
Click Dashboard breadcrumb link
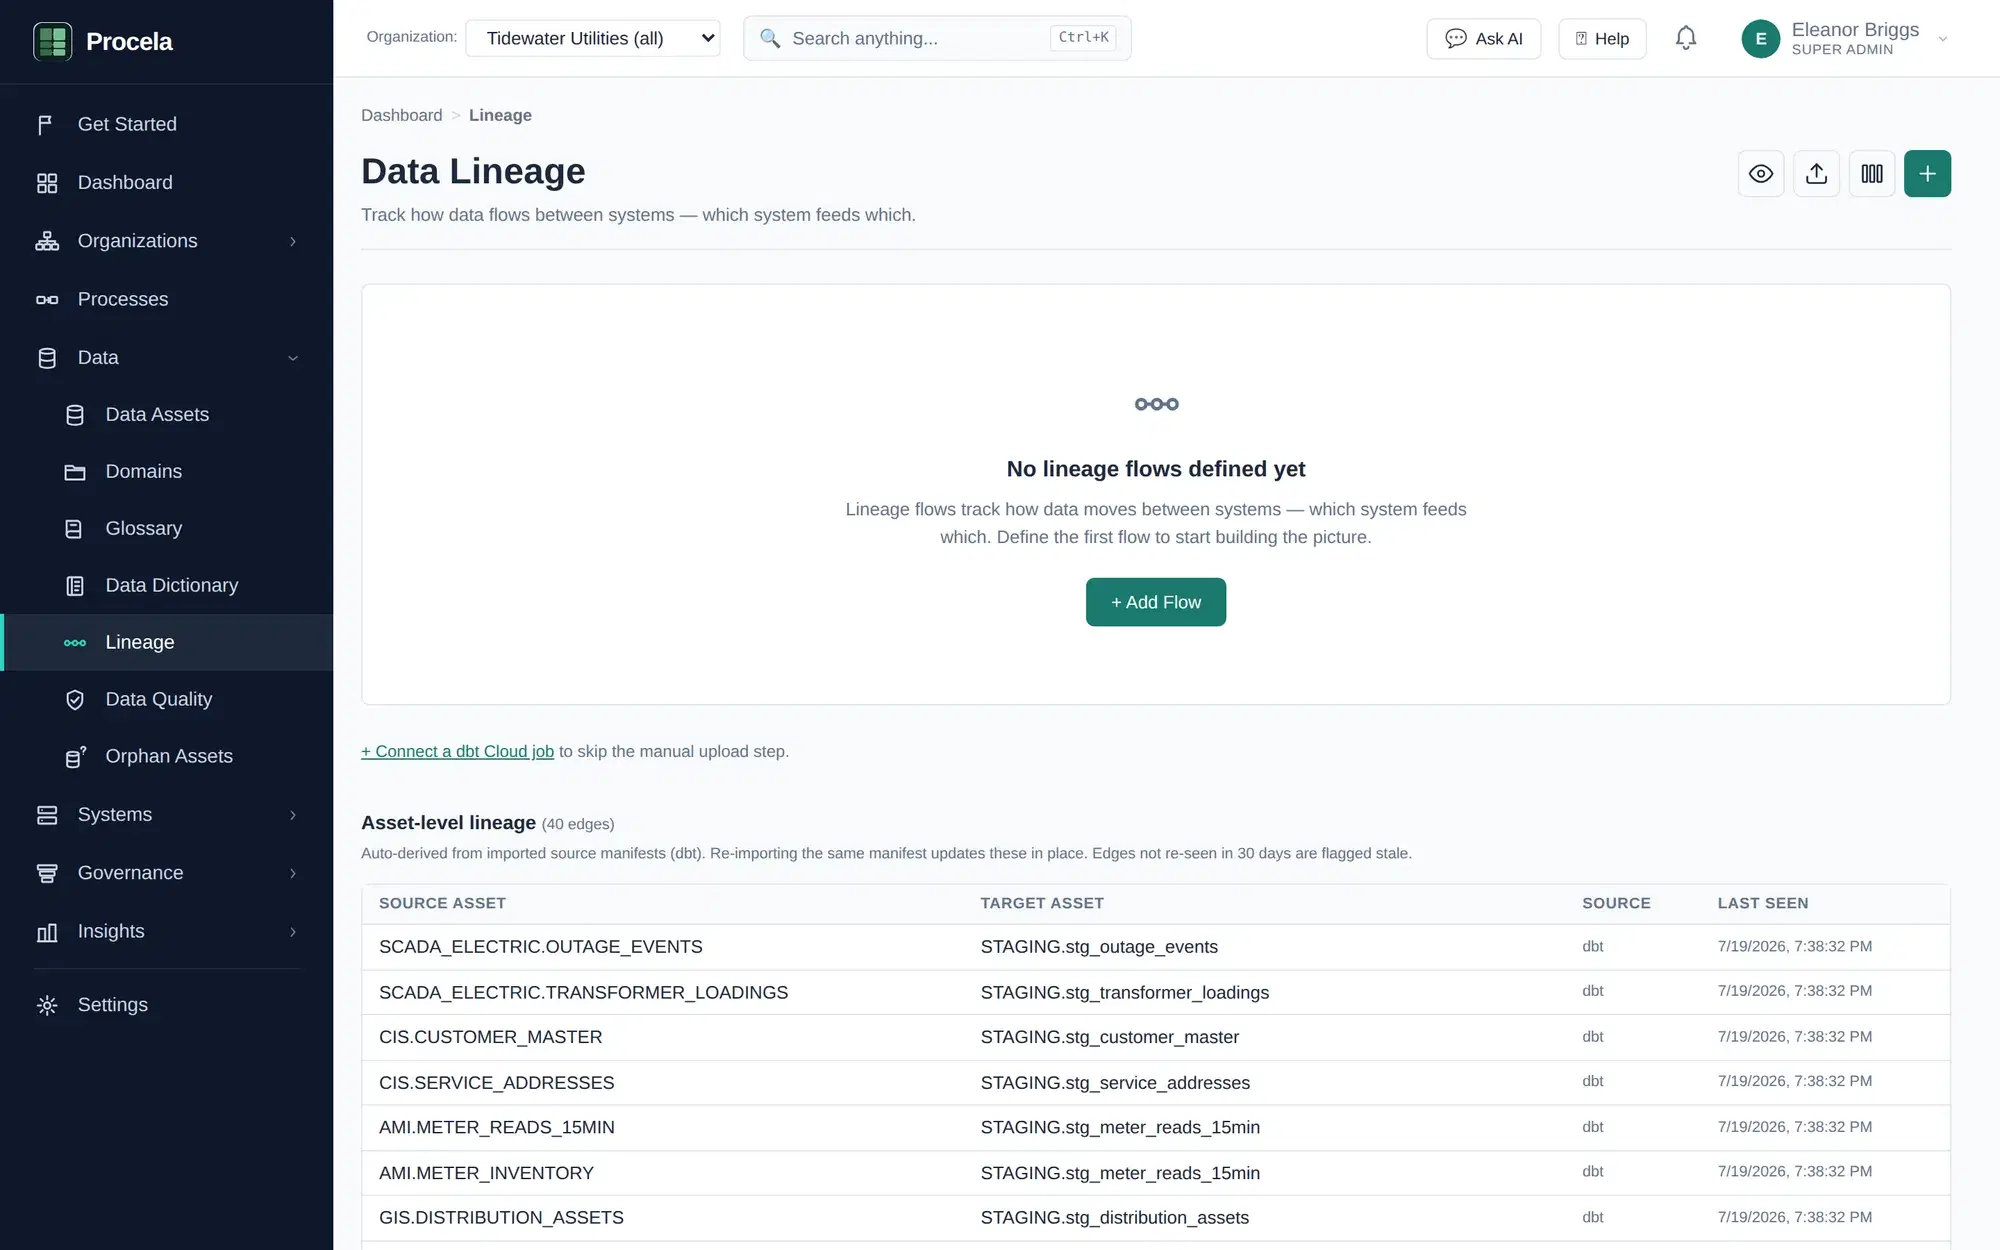(401, 115)
